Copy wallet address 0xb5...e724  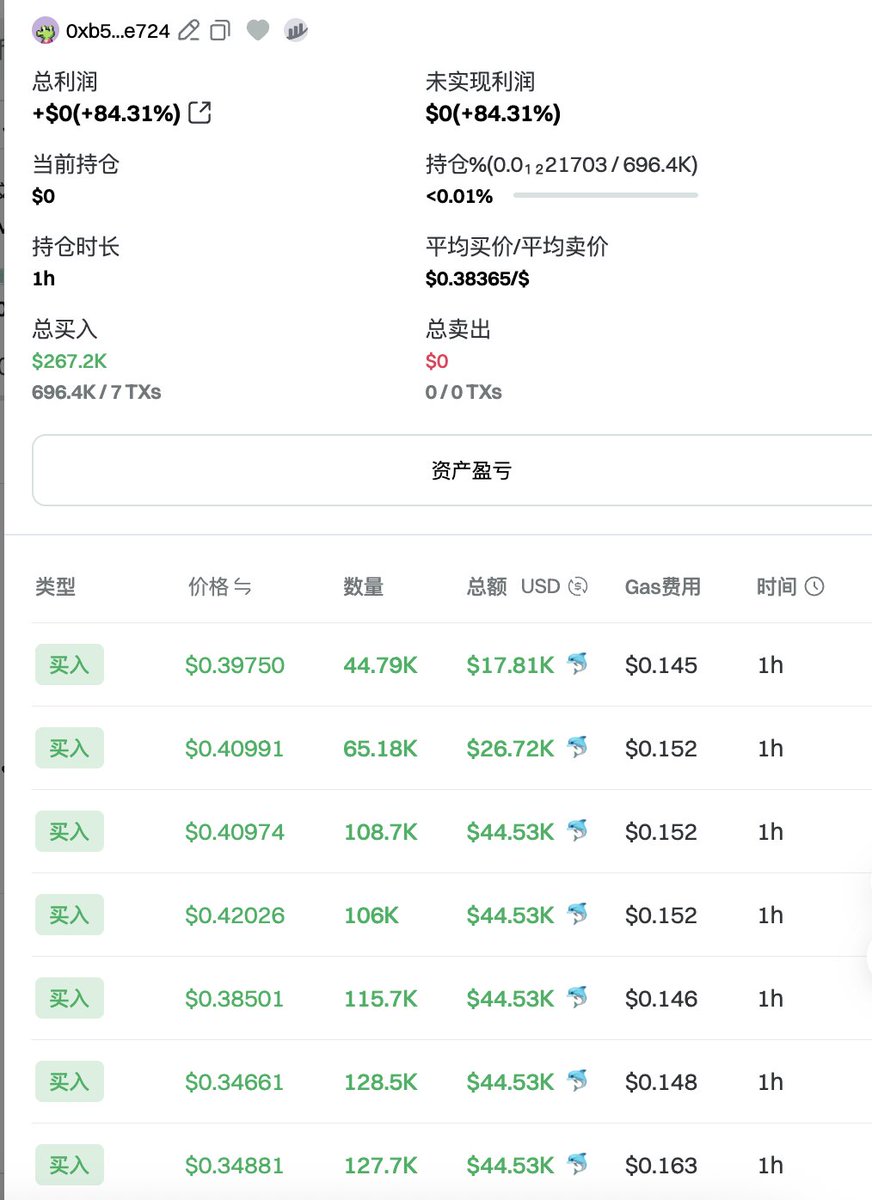coord(221,30)
